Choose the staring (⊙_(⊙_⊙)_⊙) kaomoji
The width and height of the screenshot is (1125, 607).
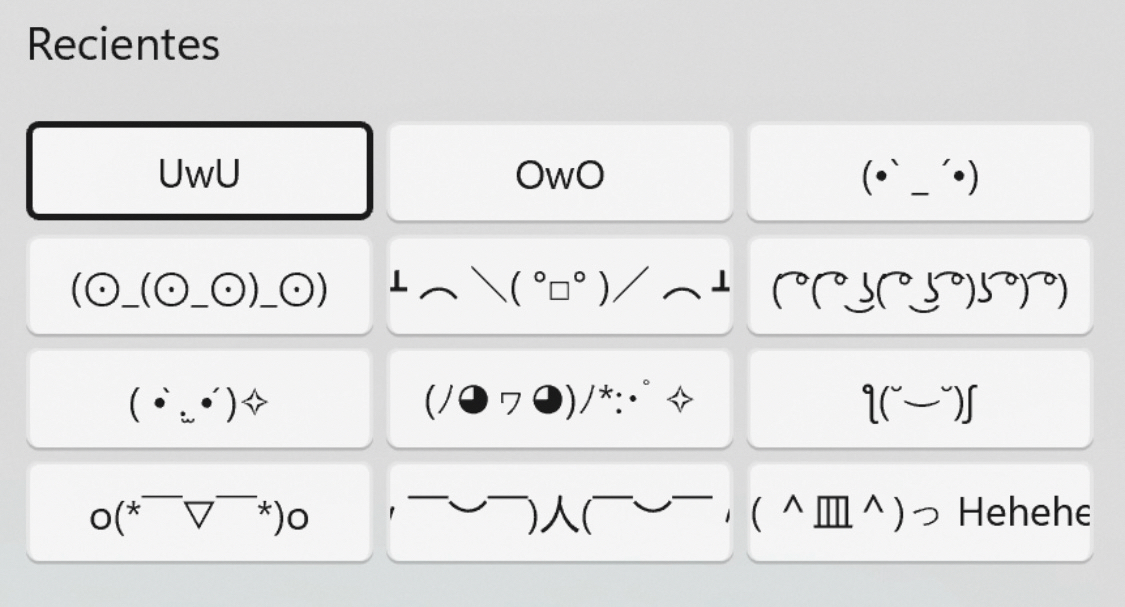pyautogui.click(x=199, y=286)
